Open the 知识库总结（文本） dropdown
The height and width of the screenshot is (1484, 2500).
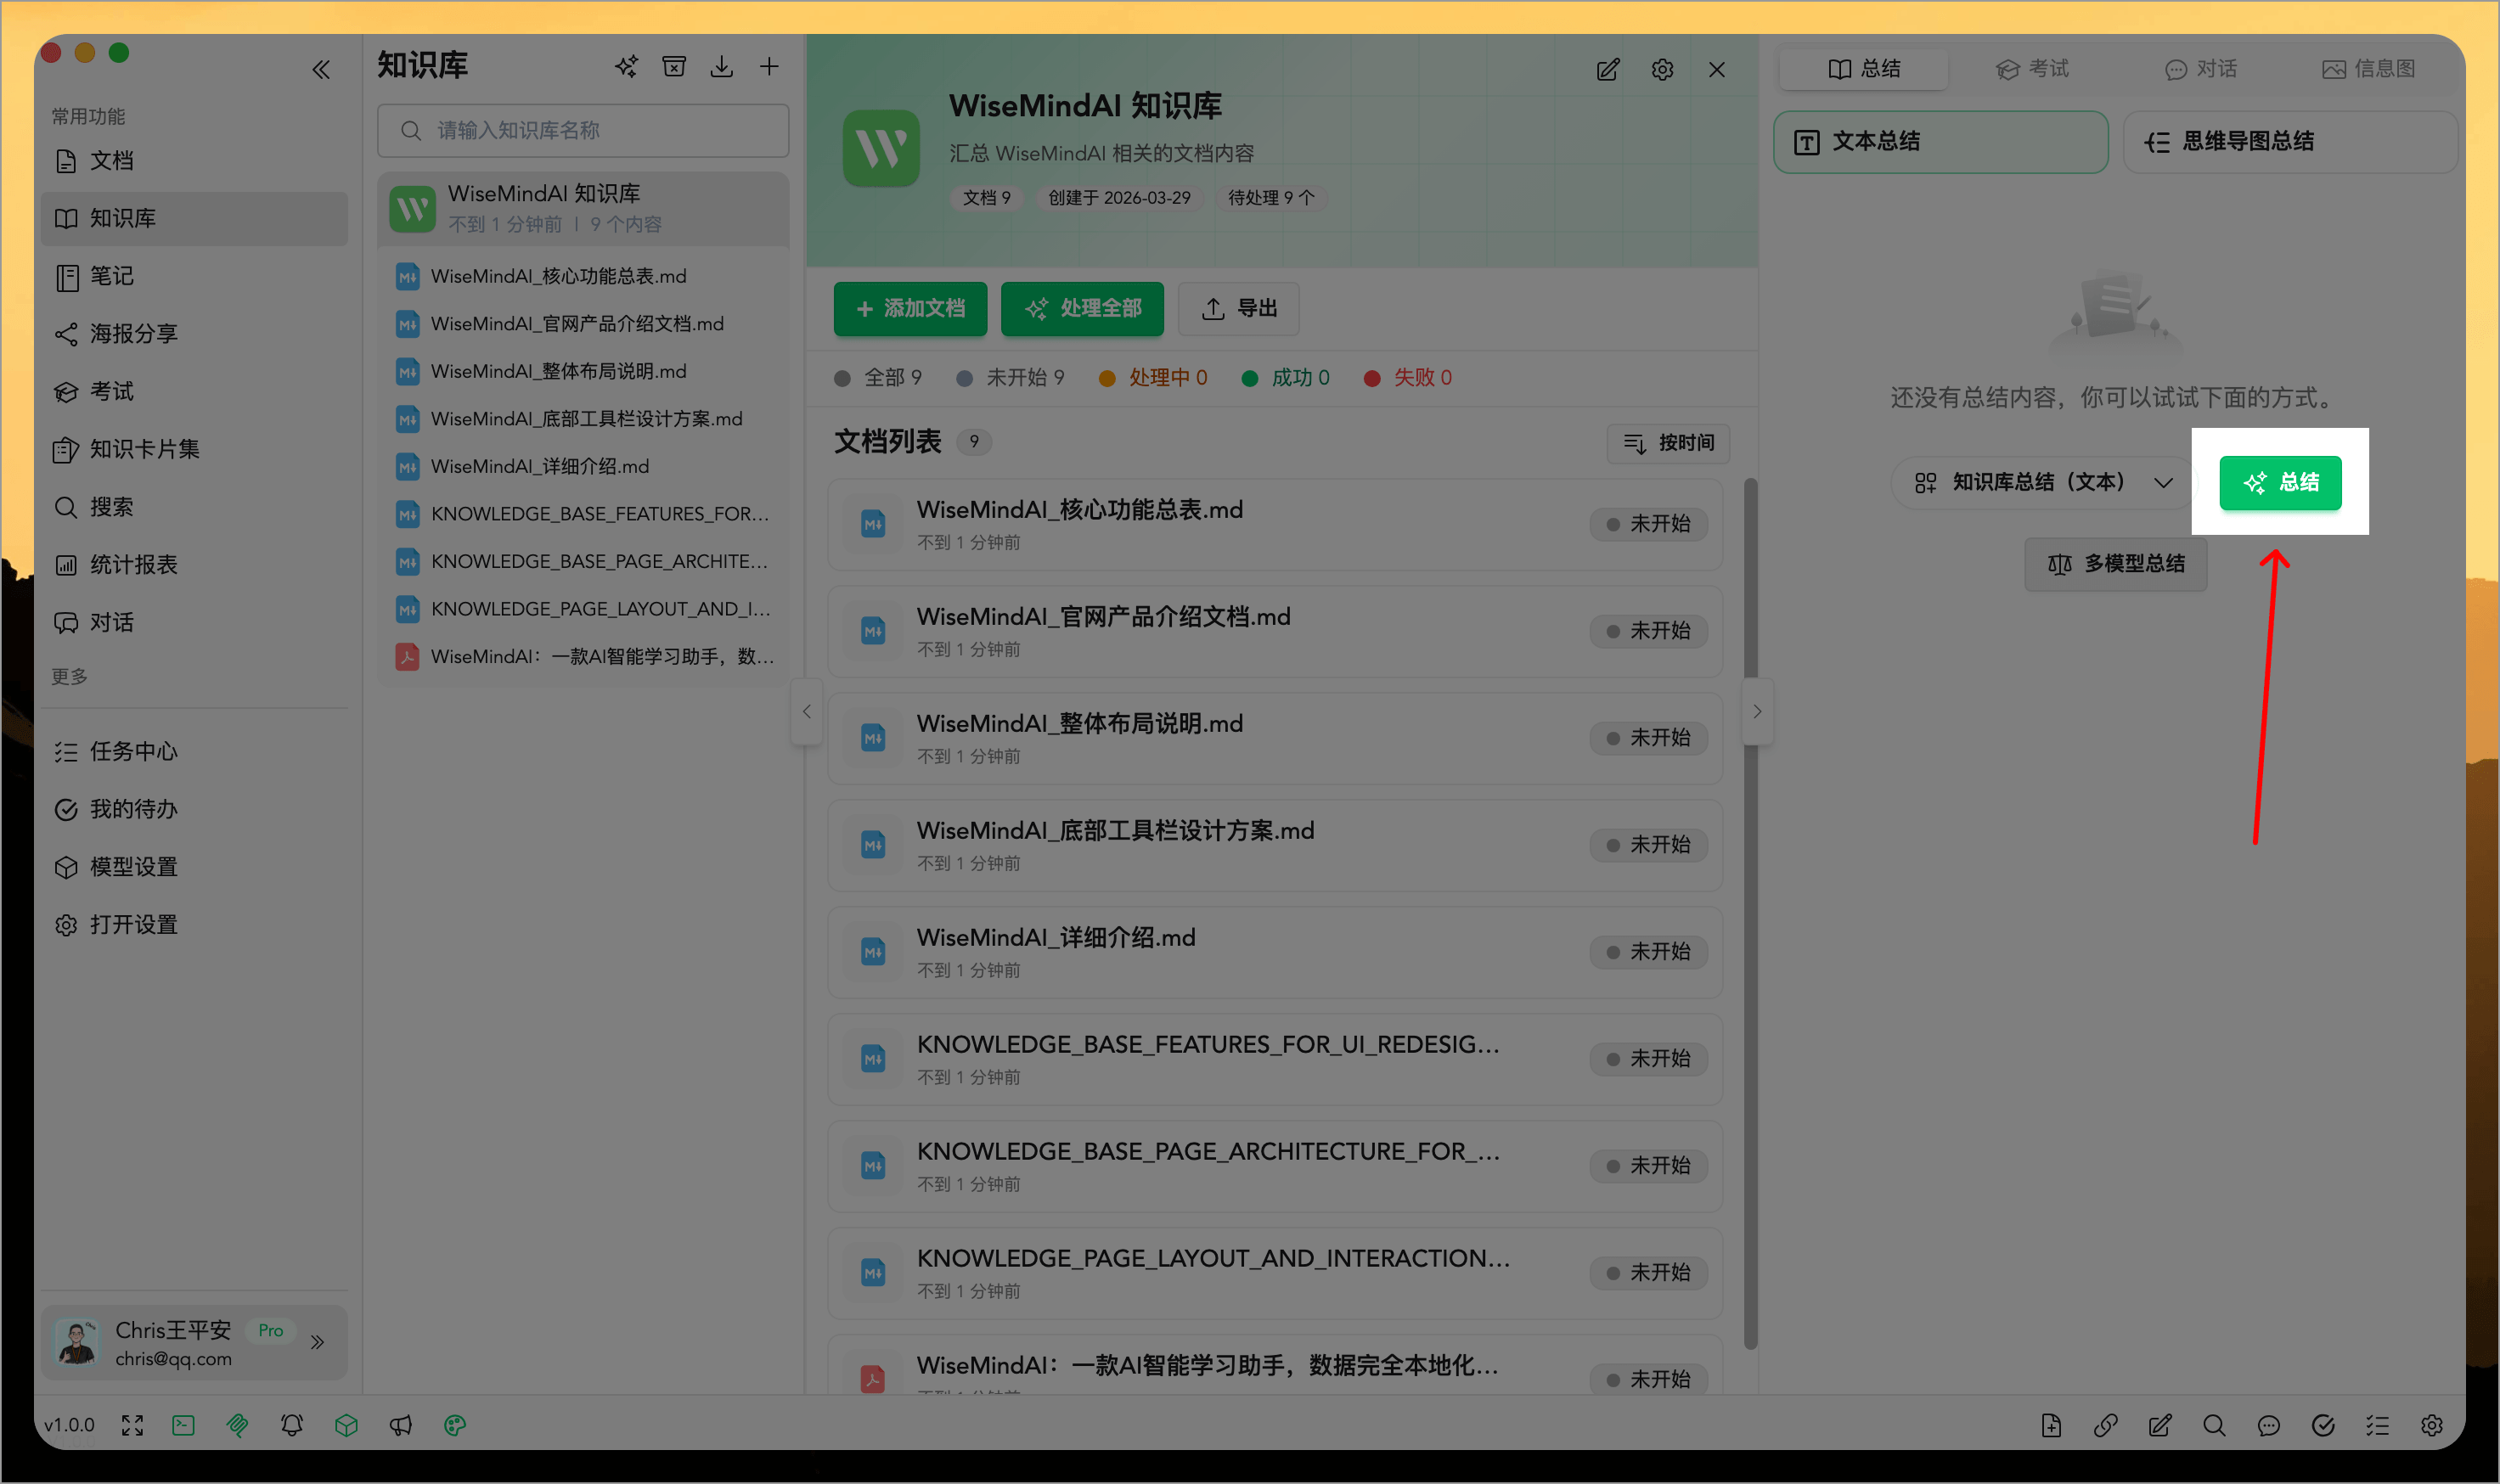2038,482
